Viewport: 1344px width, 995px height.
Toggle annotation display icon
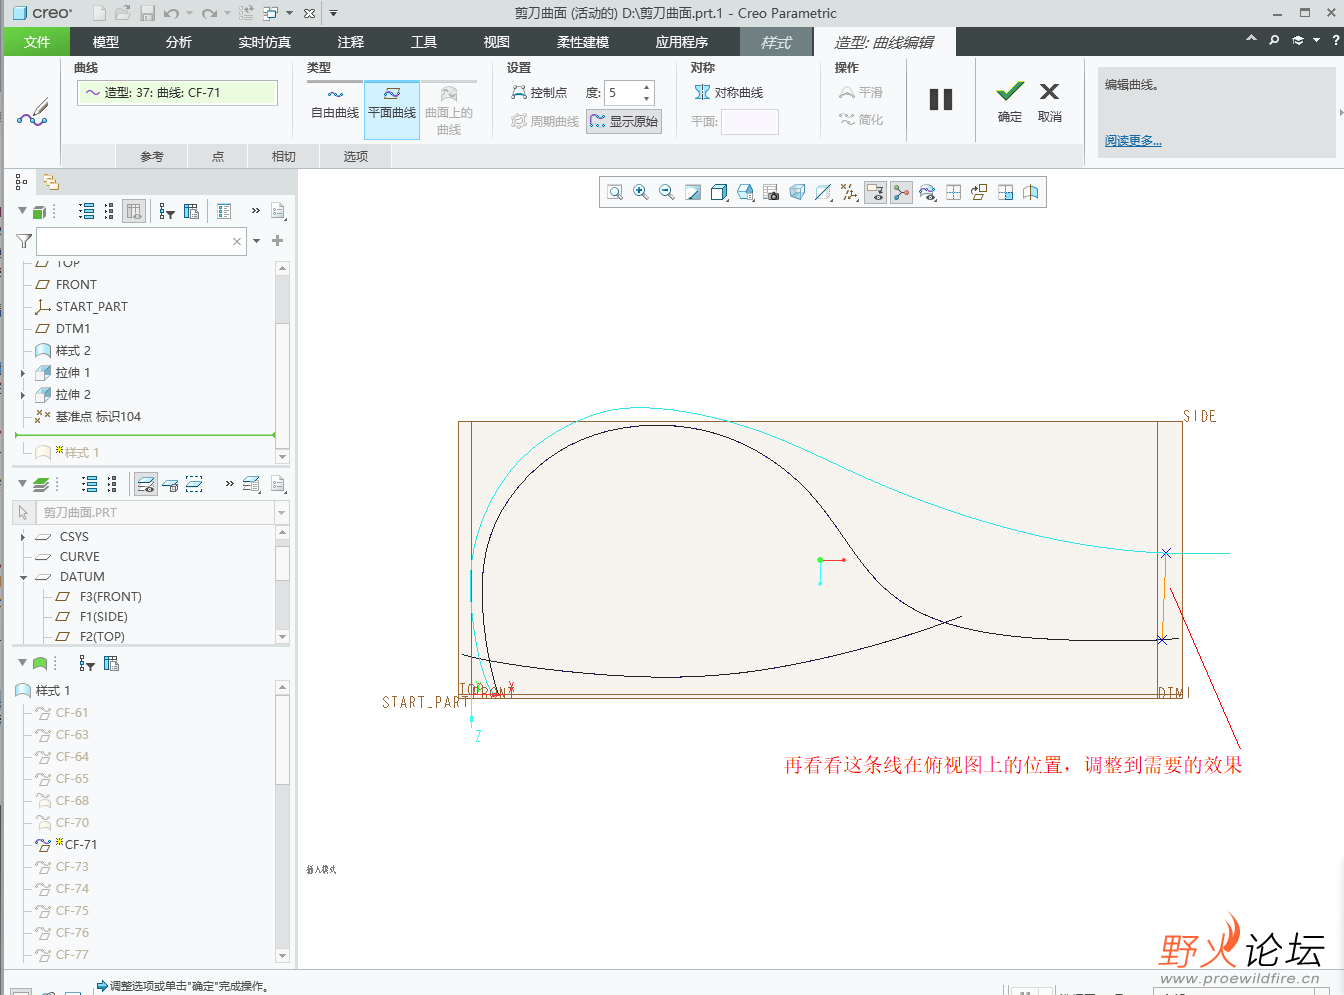pos(875,192)
